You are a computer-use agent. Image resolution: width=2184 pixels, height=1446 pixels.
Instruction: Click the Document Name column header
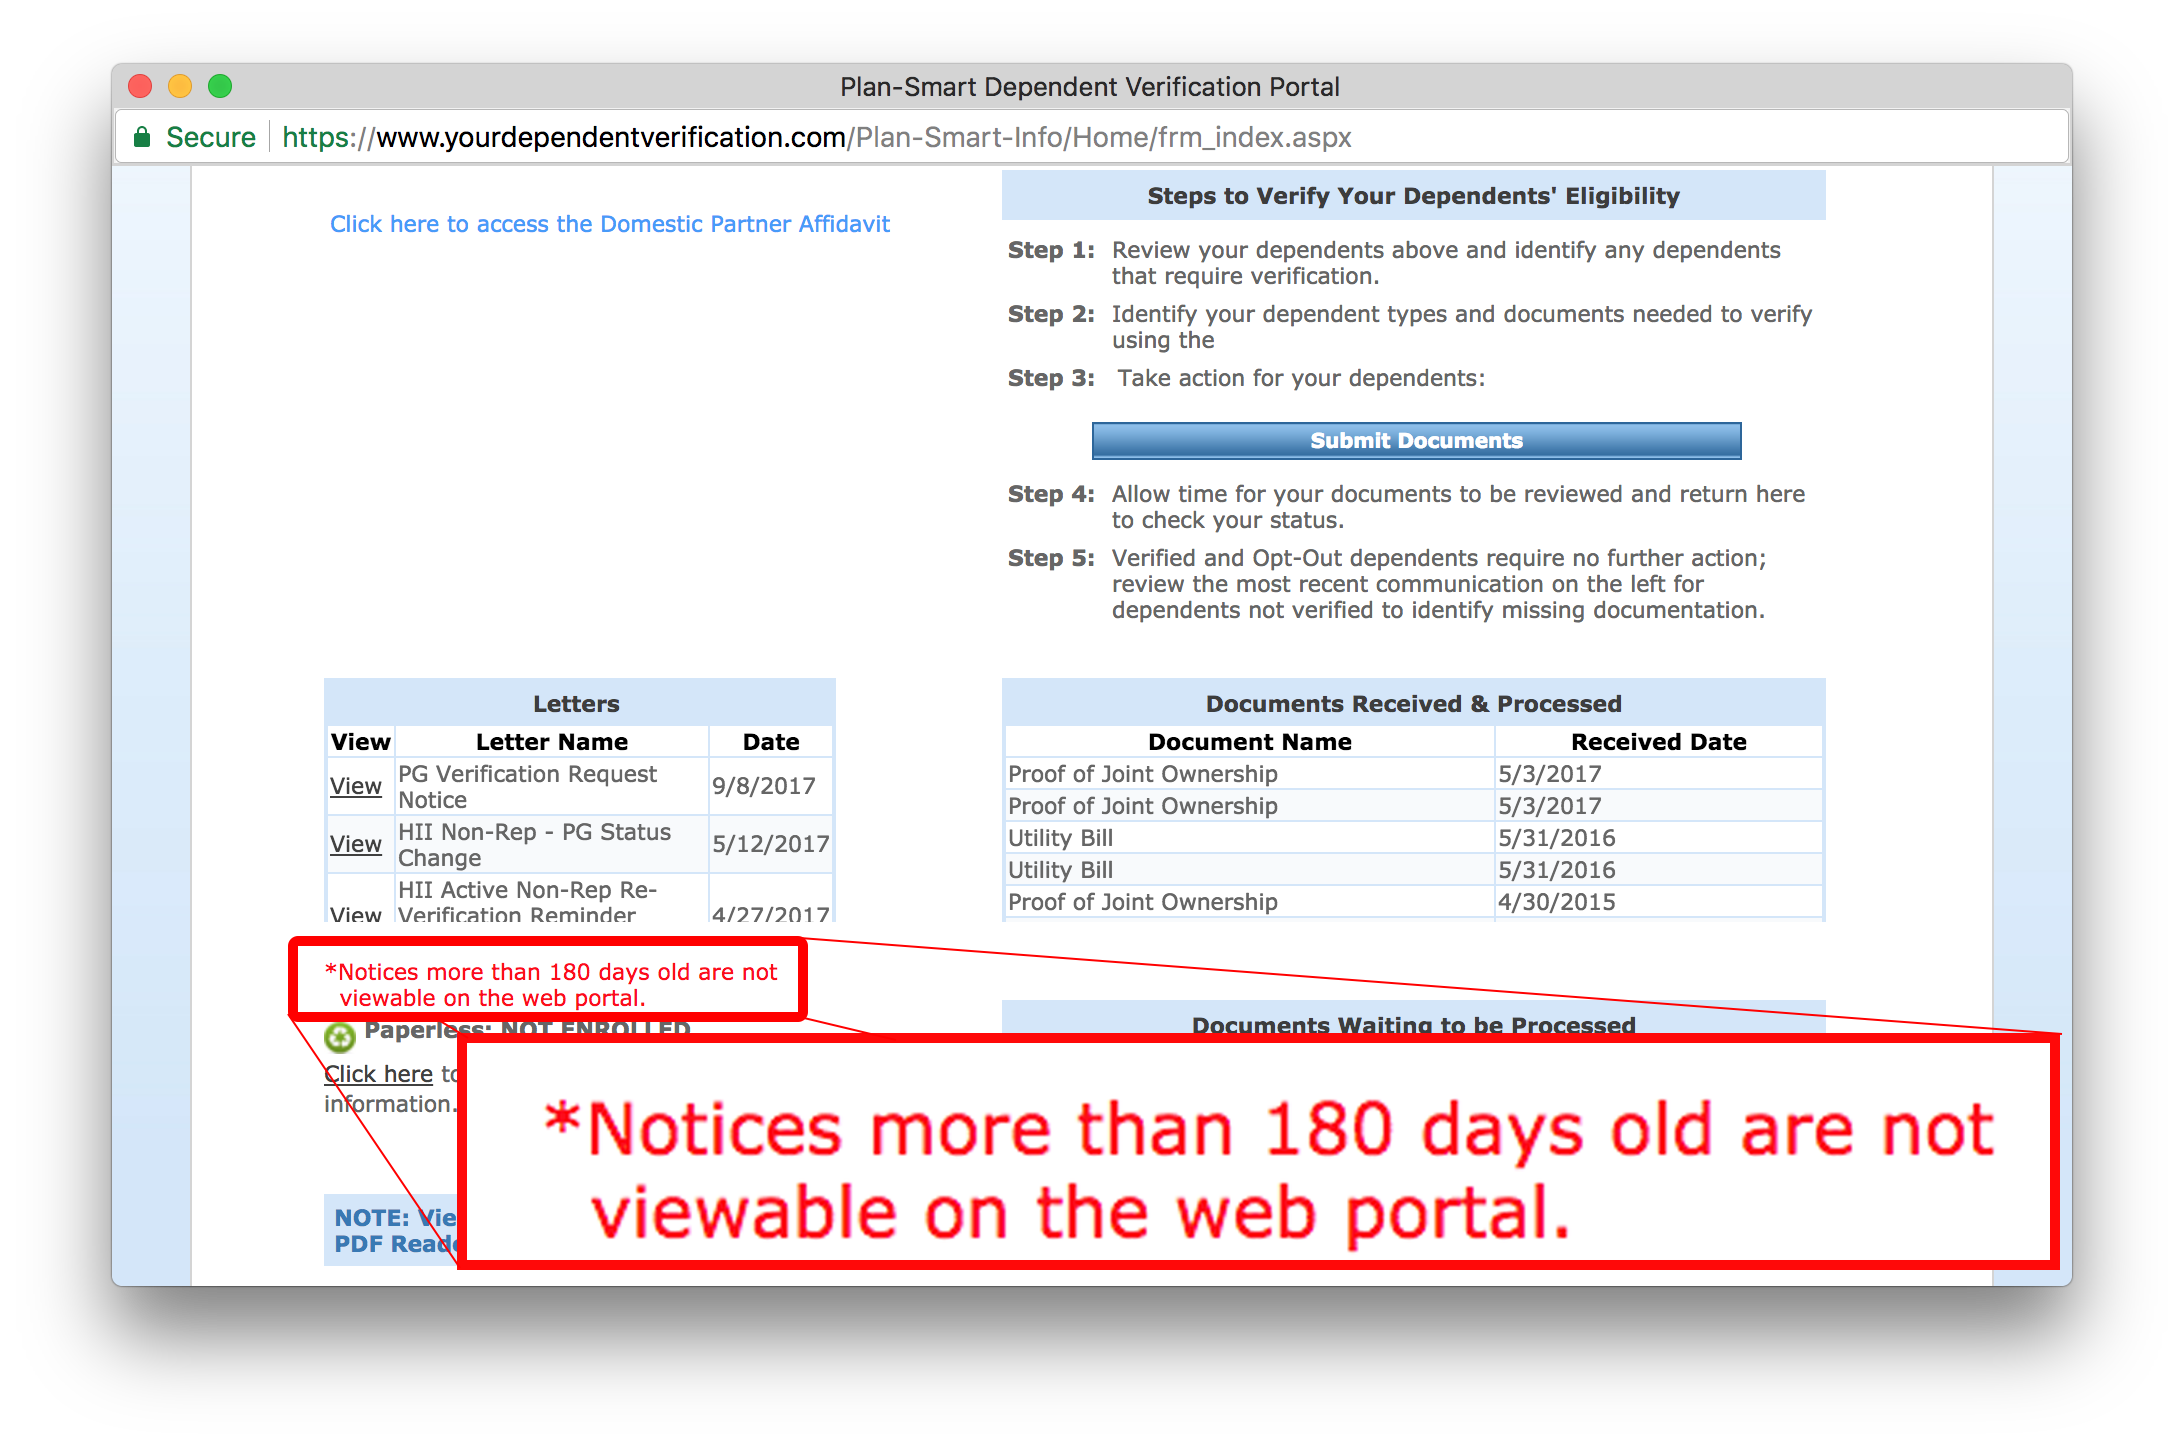pyautogui.click(x=1249, y=742)
